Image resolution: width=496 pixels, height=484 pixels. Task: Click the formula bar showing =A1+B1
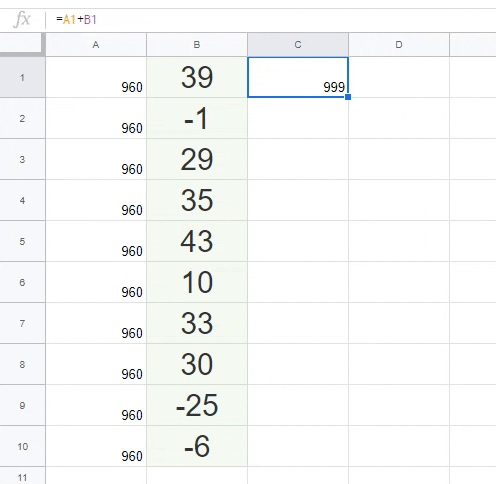pyautogui.click(x=271, y=20)
